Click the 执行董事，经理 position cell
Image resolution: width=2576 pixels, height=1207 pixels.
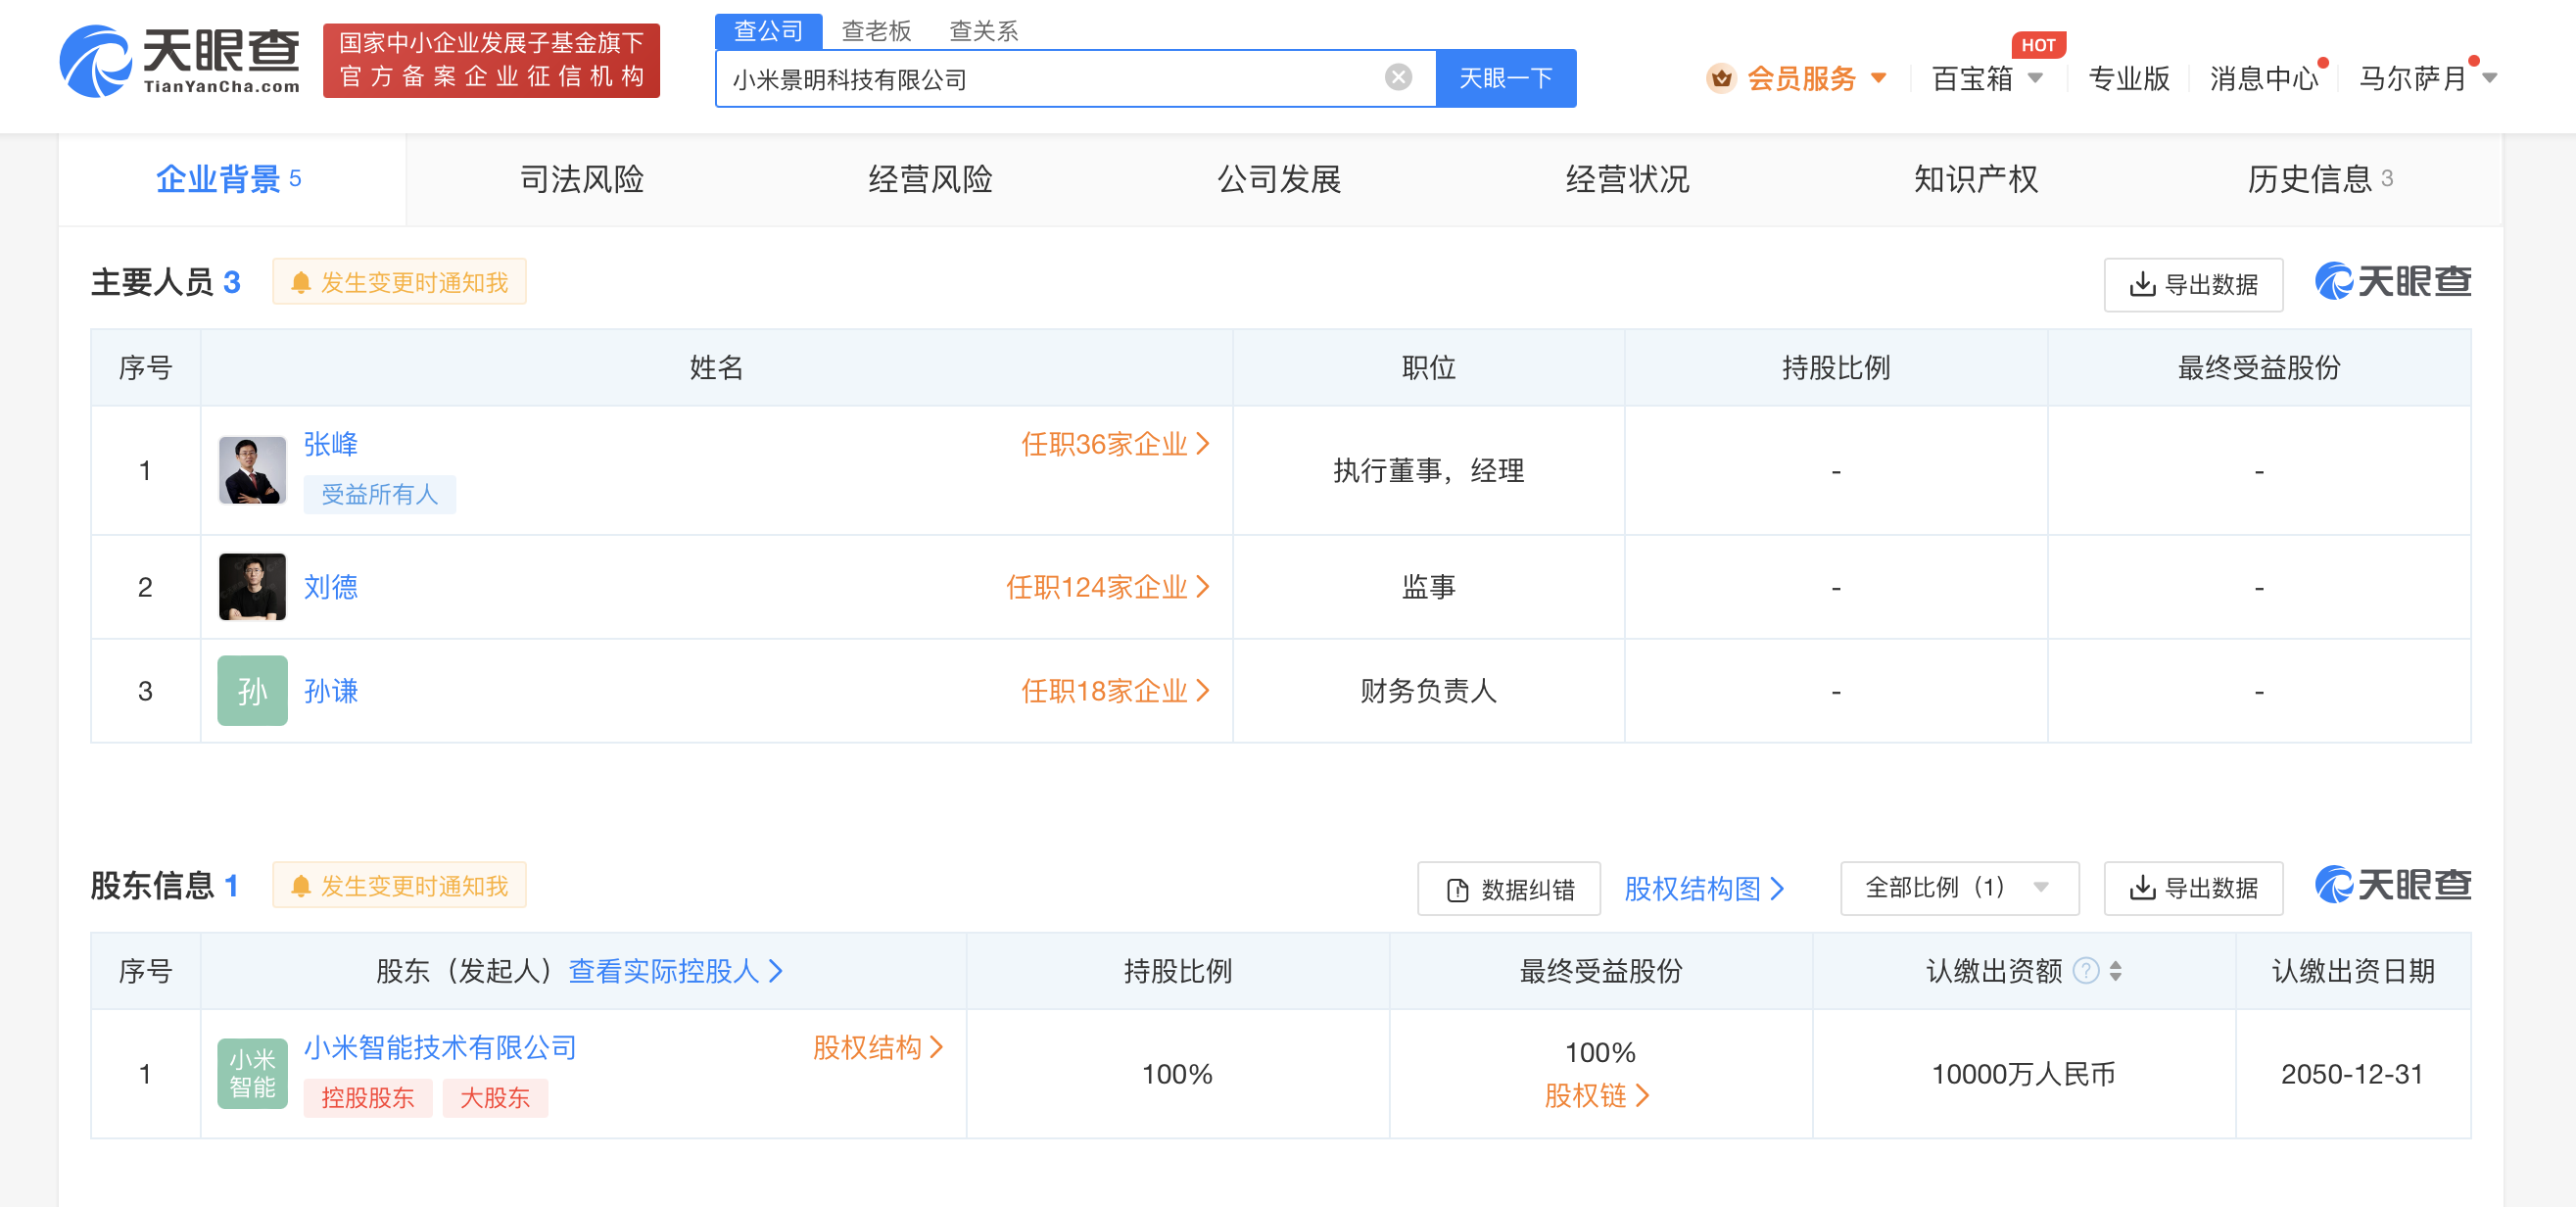[1428, 470]
